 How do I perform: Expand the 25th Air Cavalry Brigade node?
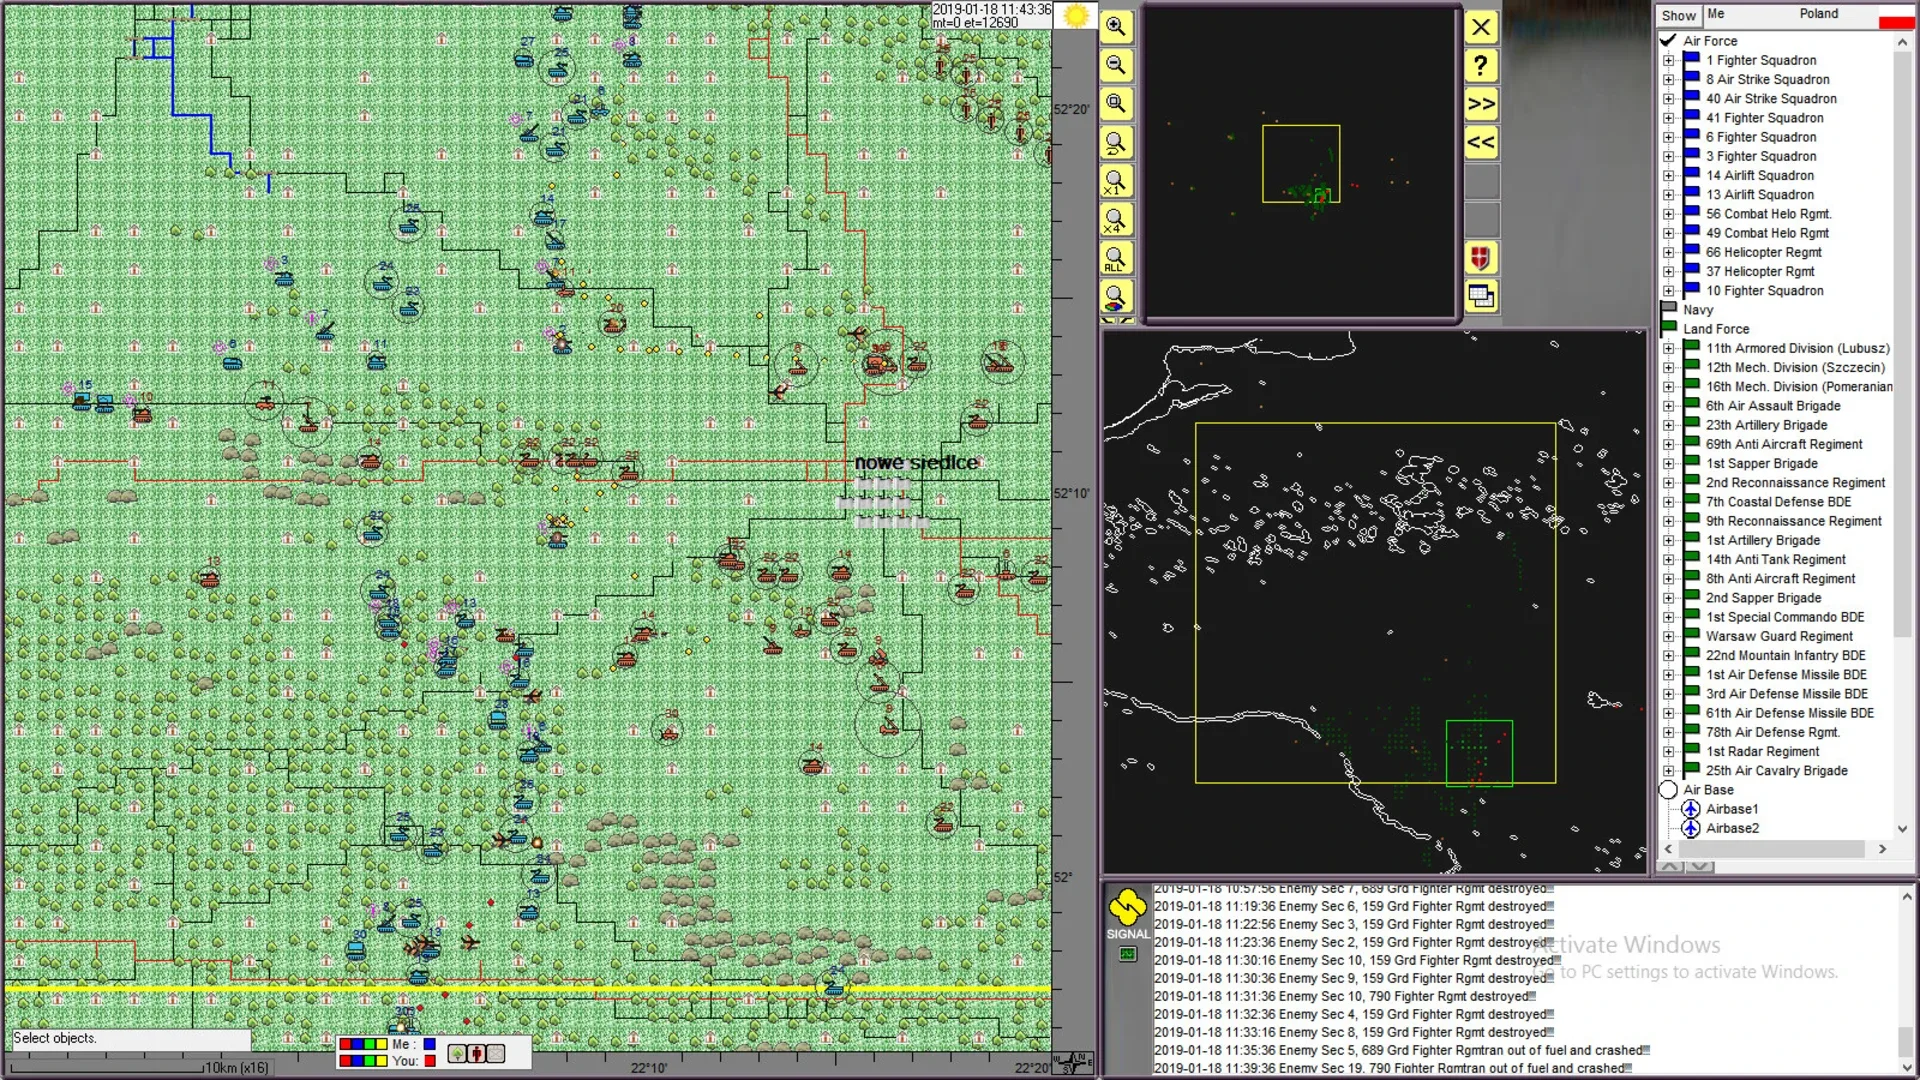pos(1668,771)
